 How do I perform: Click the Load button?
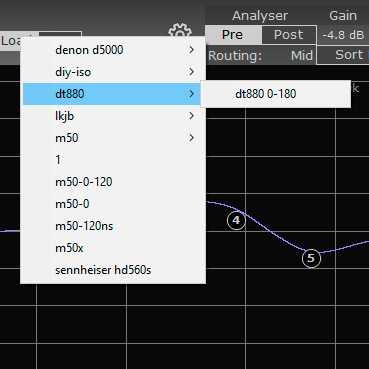pyautogui.click(x=11, y=41)
